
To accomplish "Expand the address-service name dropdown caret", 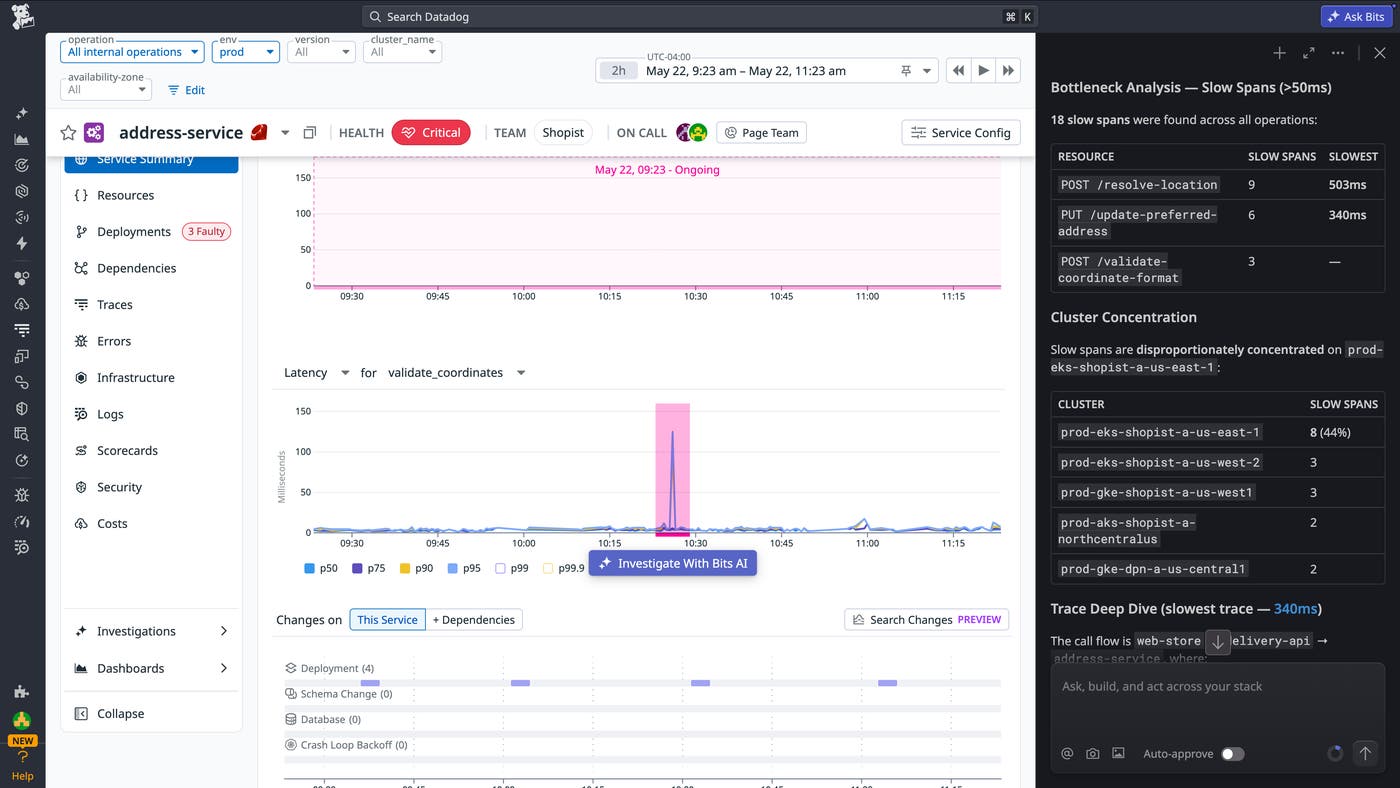I will tap(285, 133).
